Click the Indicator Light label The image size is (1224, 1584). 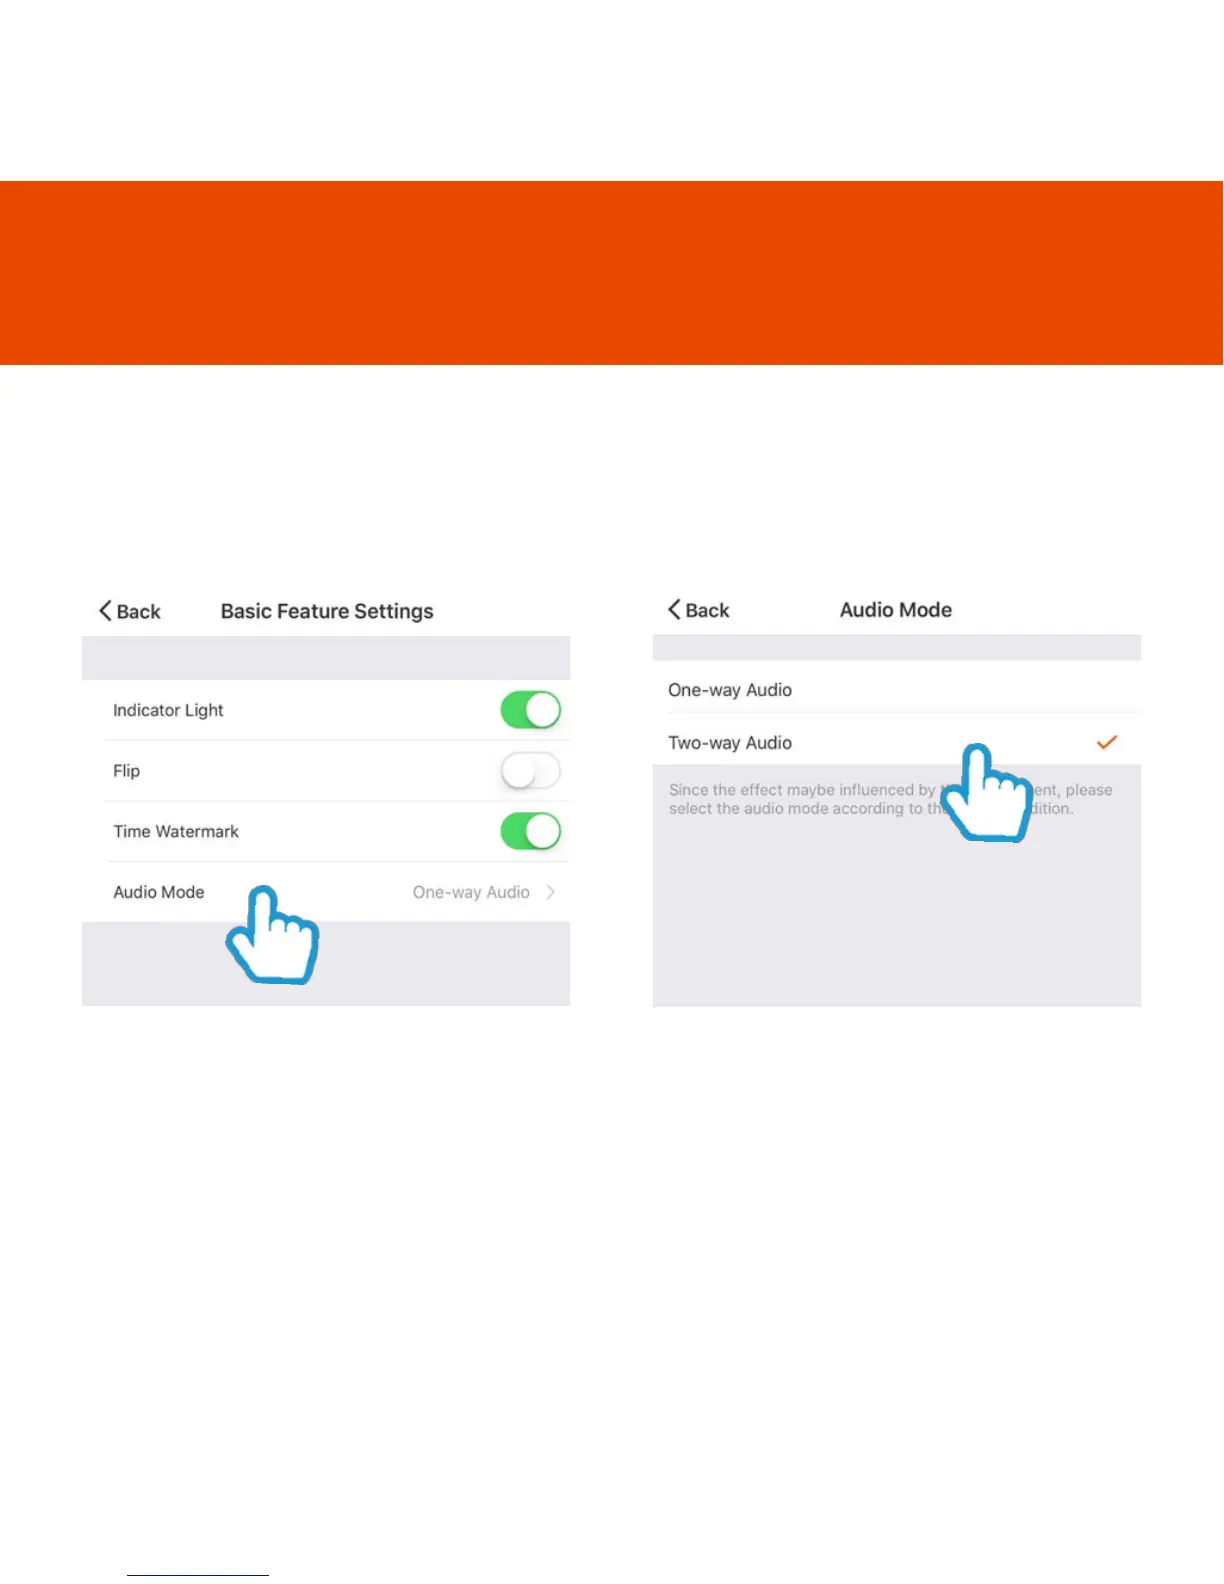[168, 710]
